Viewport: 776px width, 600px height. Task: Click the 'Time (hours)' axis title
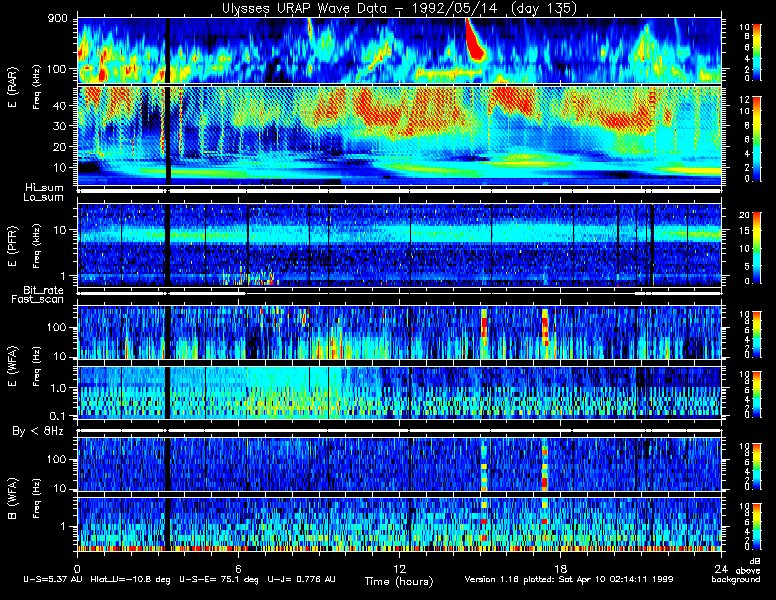click(x=399, y=582)
